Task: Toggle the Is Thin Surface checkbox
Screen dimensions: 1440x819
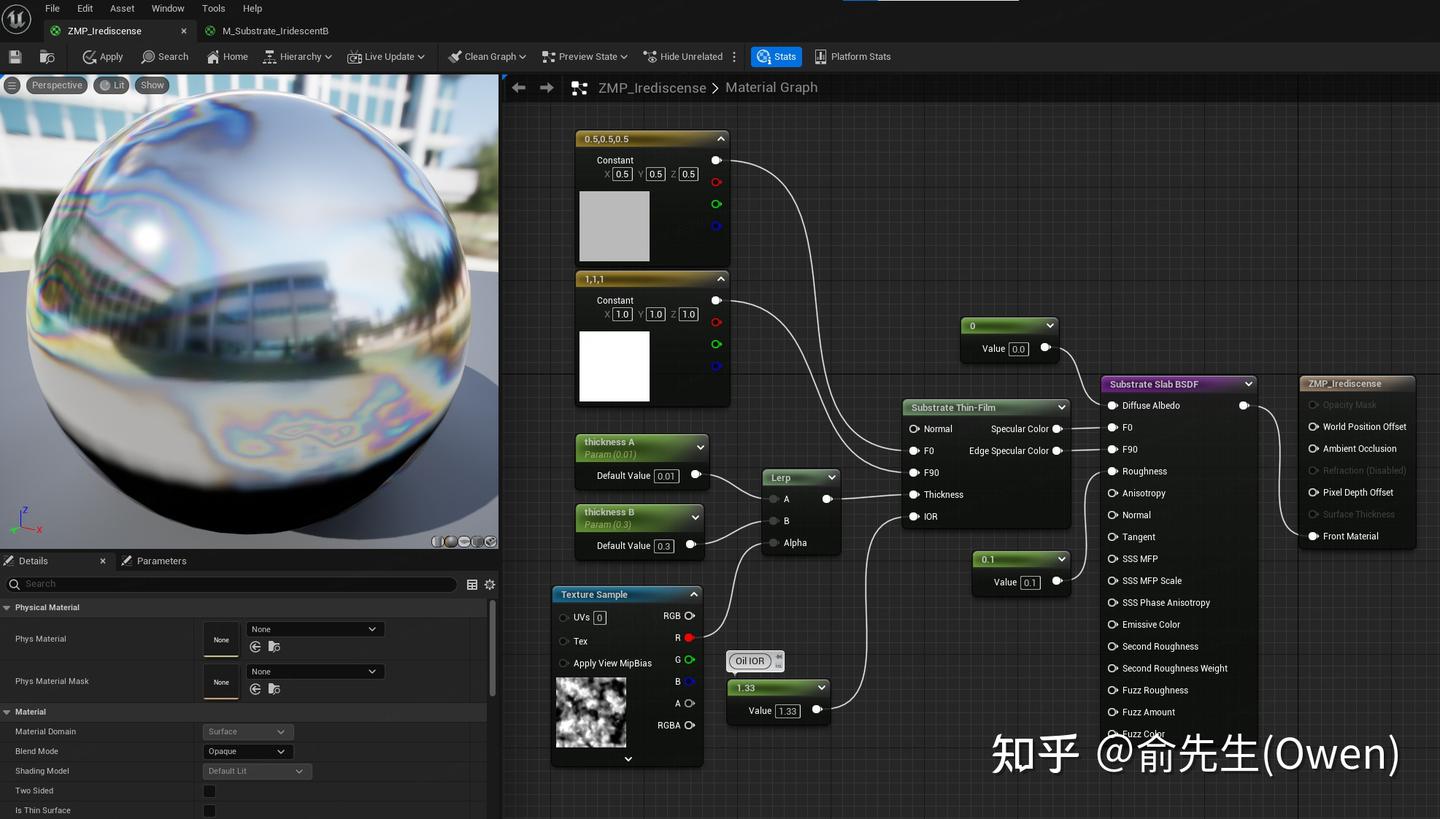Action: click(x=209, y=811)
